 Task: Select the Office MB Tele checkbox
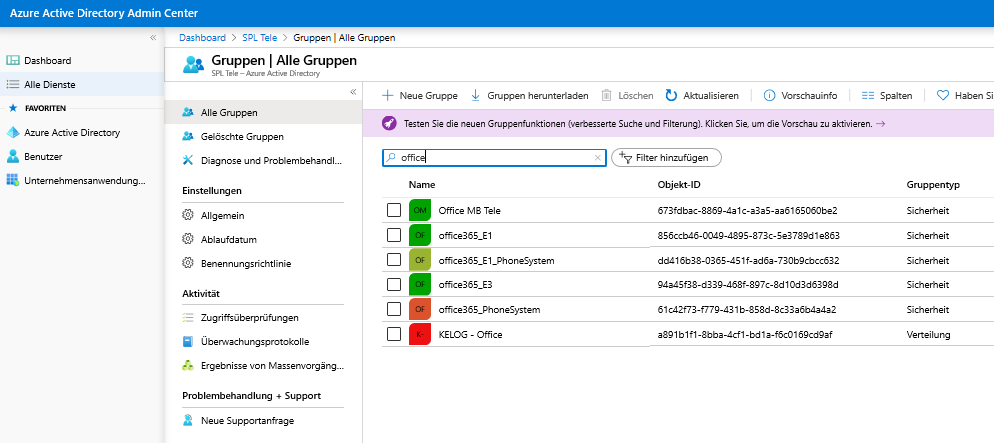coord(394,210)
